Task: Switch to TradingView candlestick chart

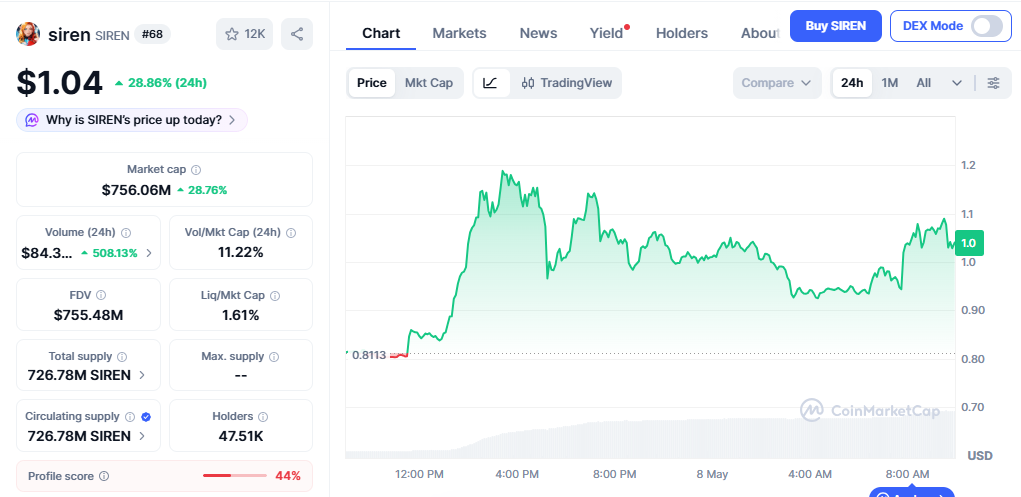Action: [566, 83]
